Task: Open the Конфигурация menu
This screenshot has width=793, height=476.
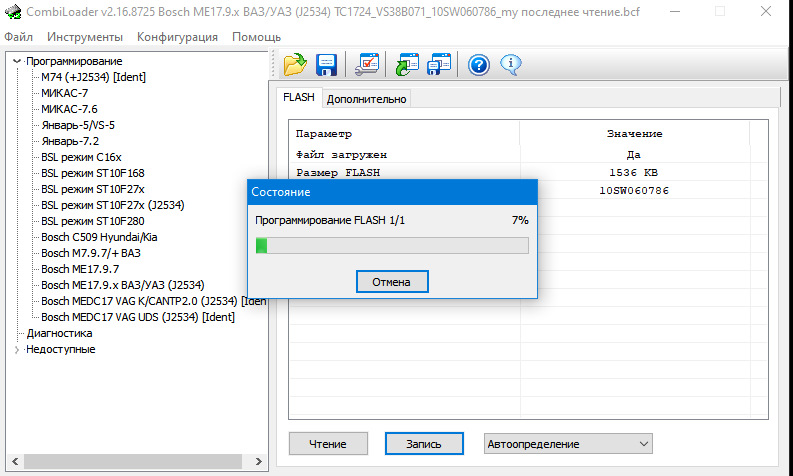Action: click(177, 37)
